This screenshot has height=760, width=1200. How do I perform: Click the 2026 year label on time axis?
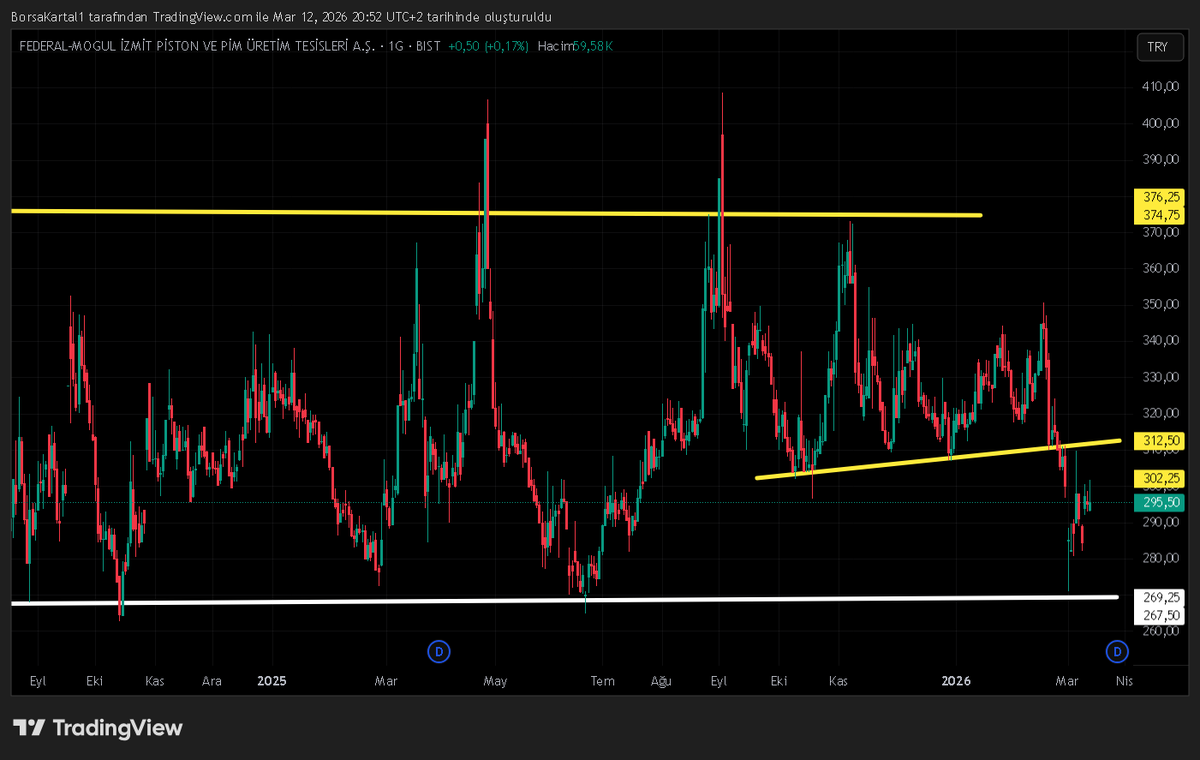coord(957,681)
